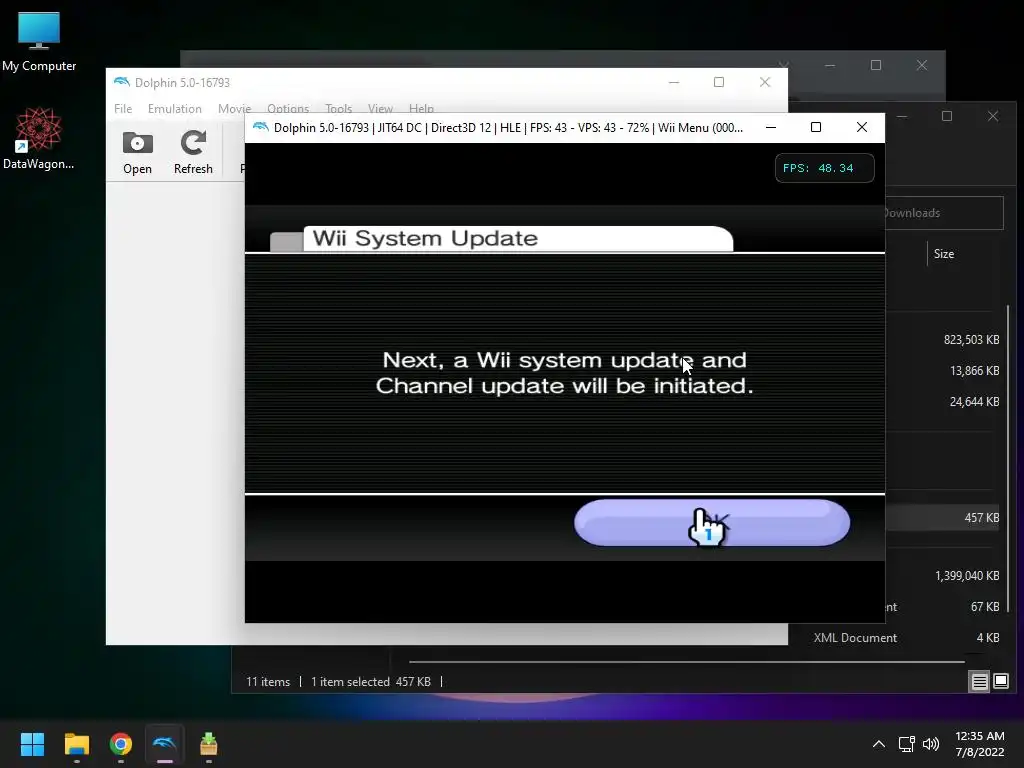Open the installer package taskbar icon
Screen dimensions: 1024x768
point(209,744)
